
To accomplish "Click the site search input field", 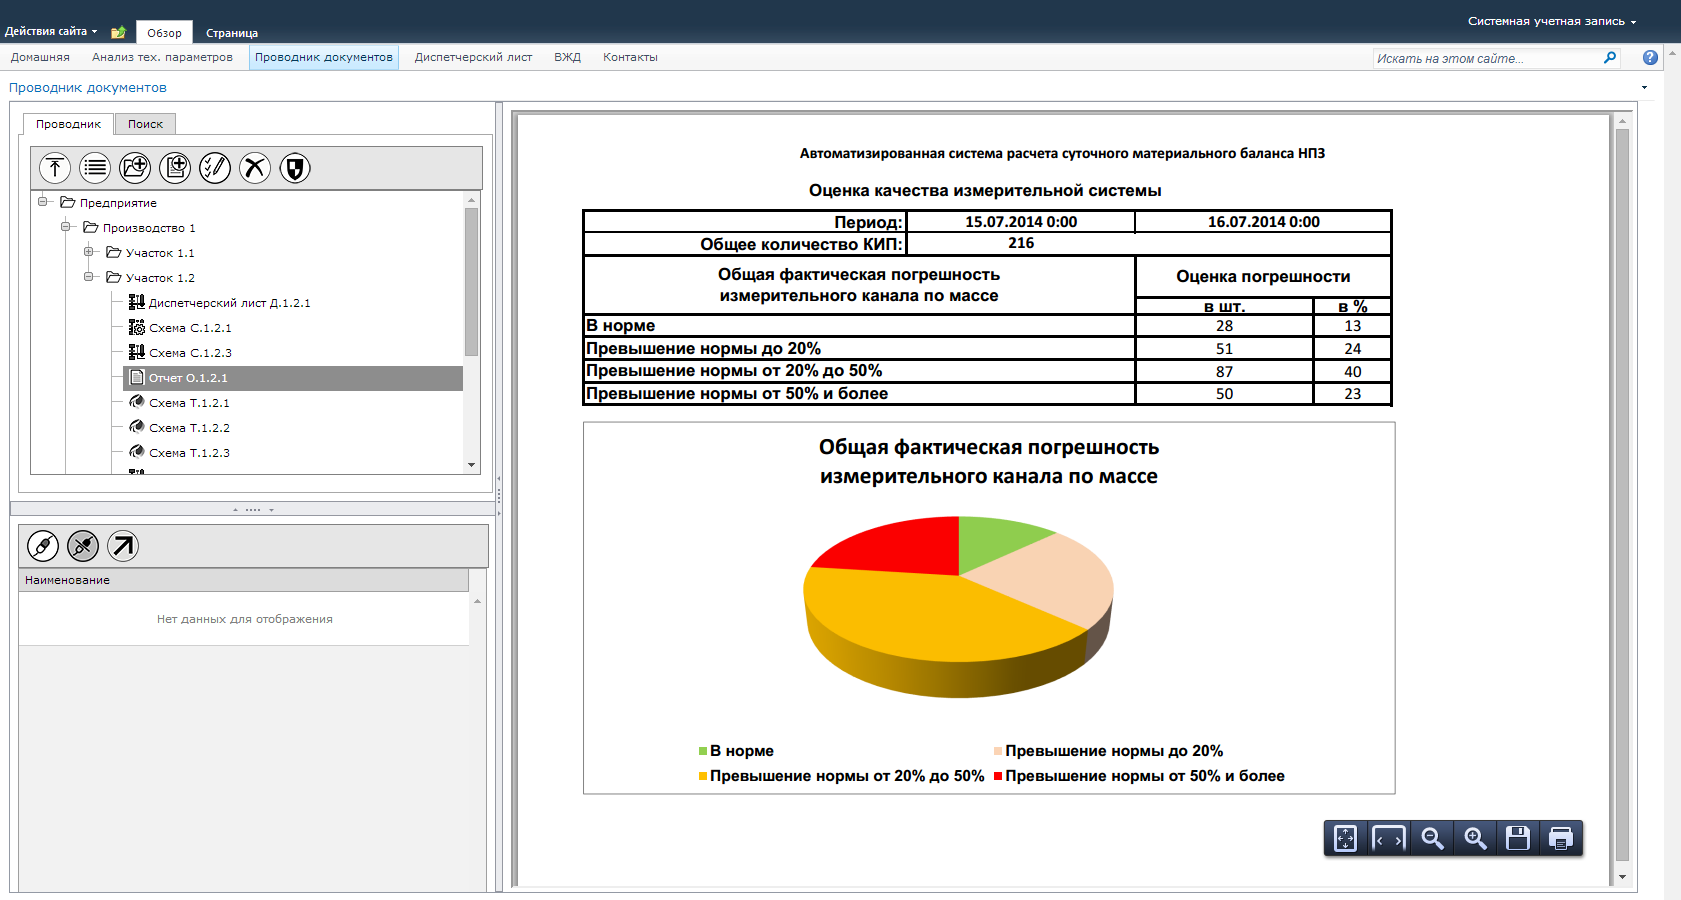I will (x=1487, y=58).
